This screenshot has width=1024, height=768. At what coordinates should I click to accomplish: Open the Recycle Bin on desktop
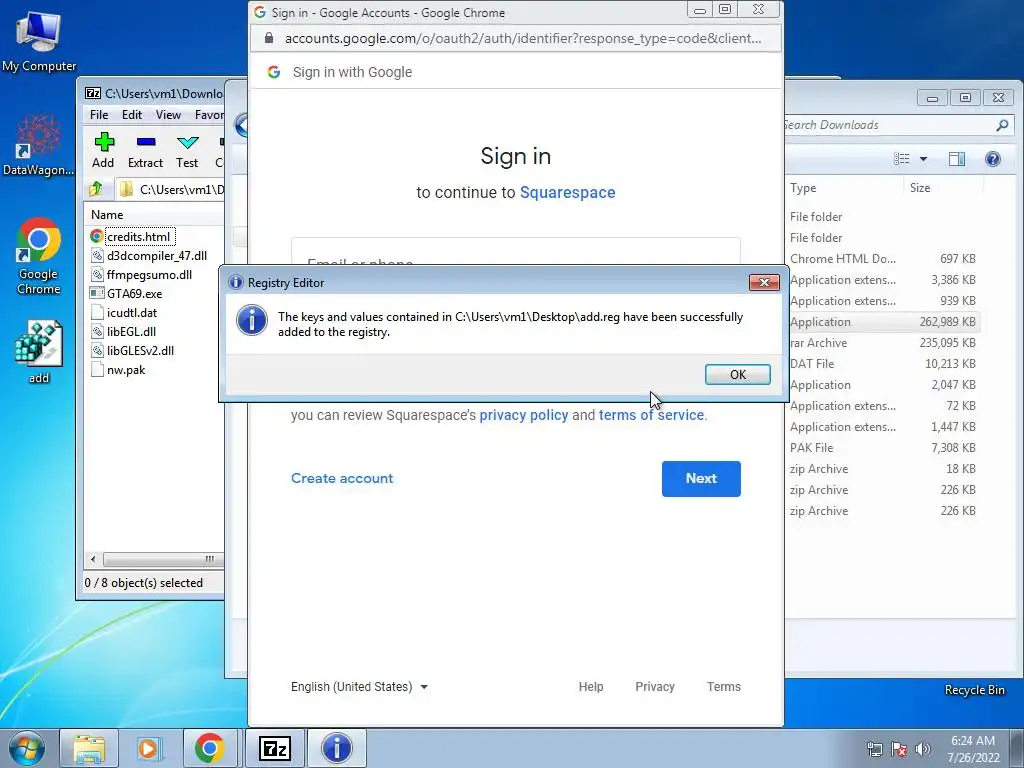tap(974, 690)
